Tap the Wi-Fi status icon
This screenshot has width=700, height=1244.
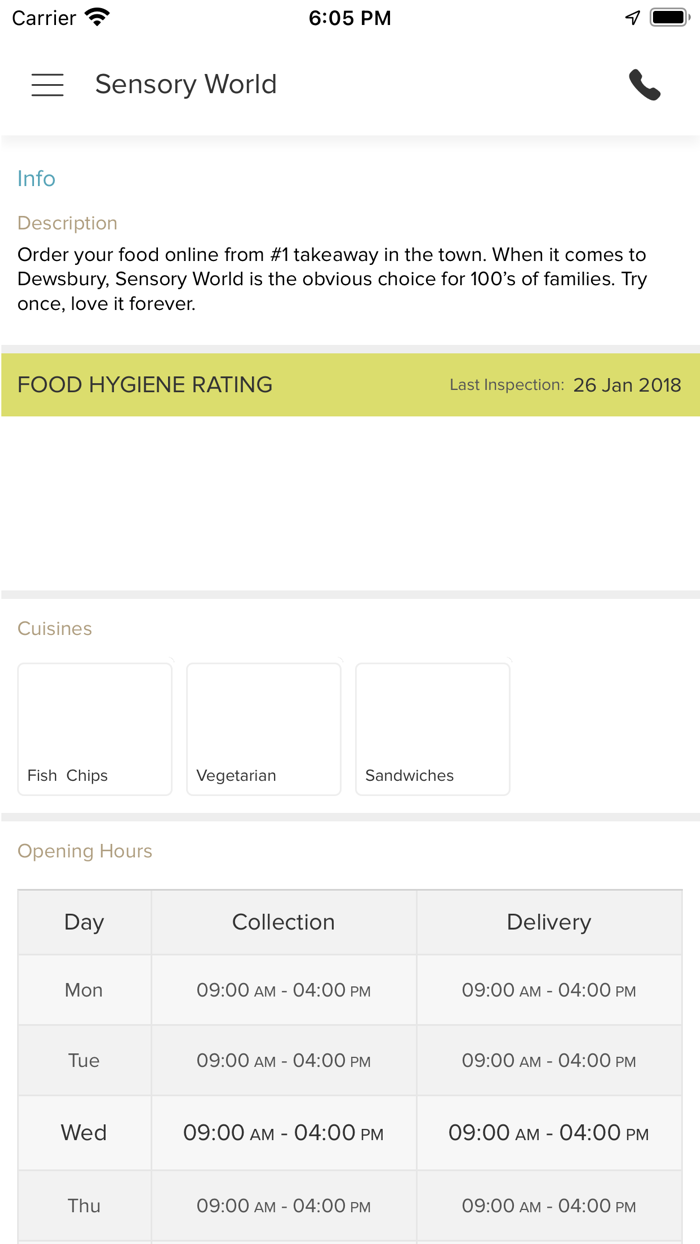(x=97, y=18)
